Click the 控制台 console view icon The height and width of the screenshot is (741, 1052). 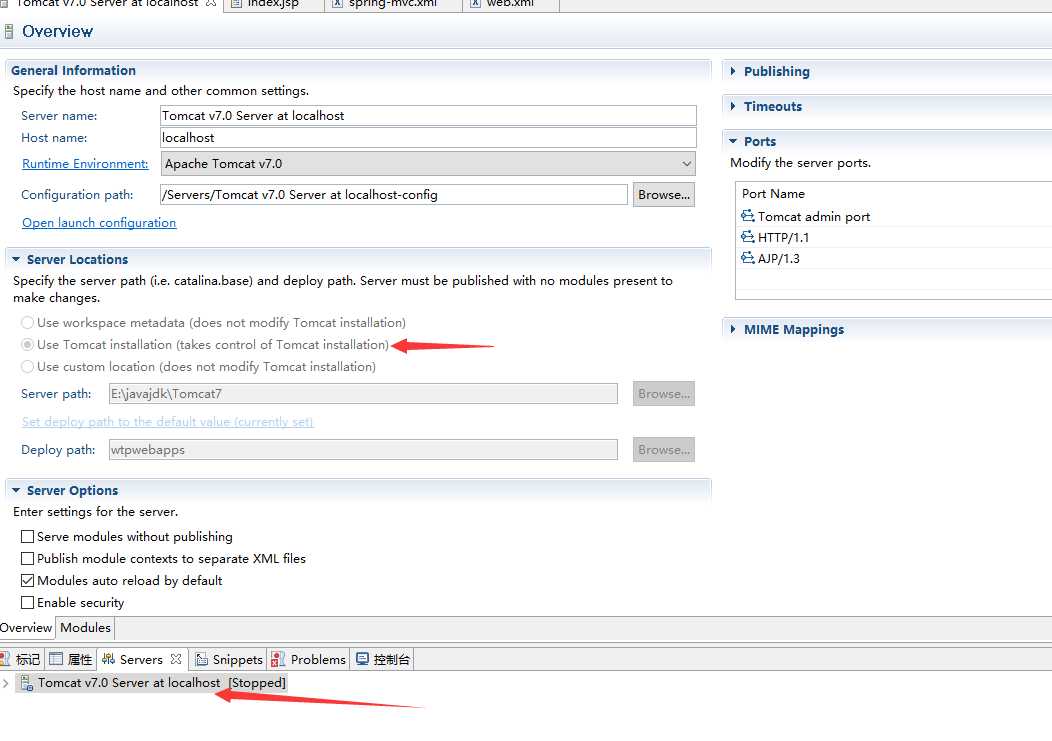362,658
